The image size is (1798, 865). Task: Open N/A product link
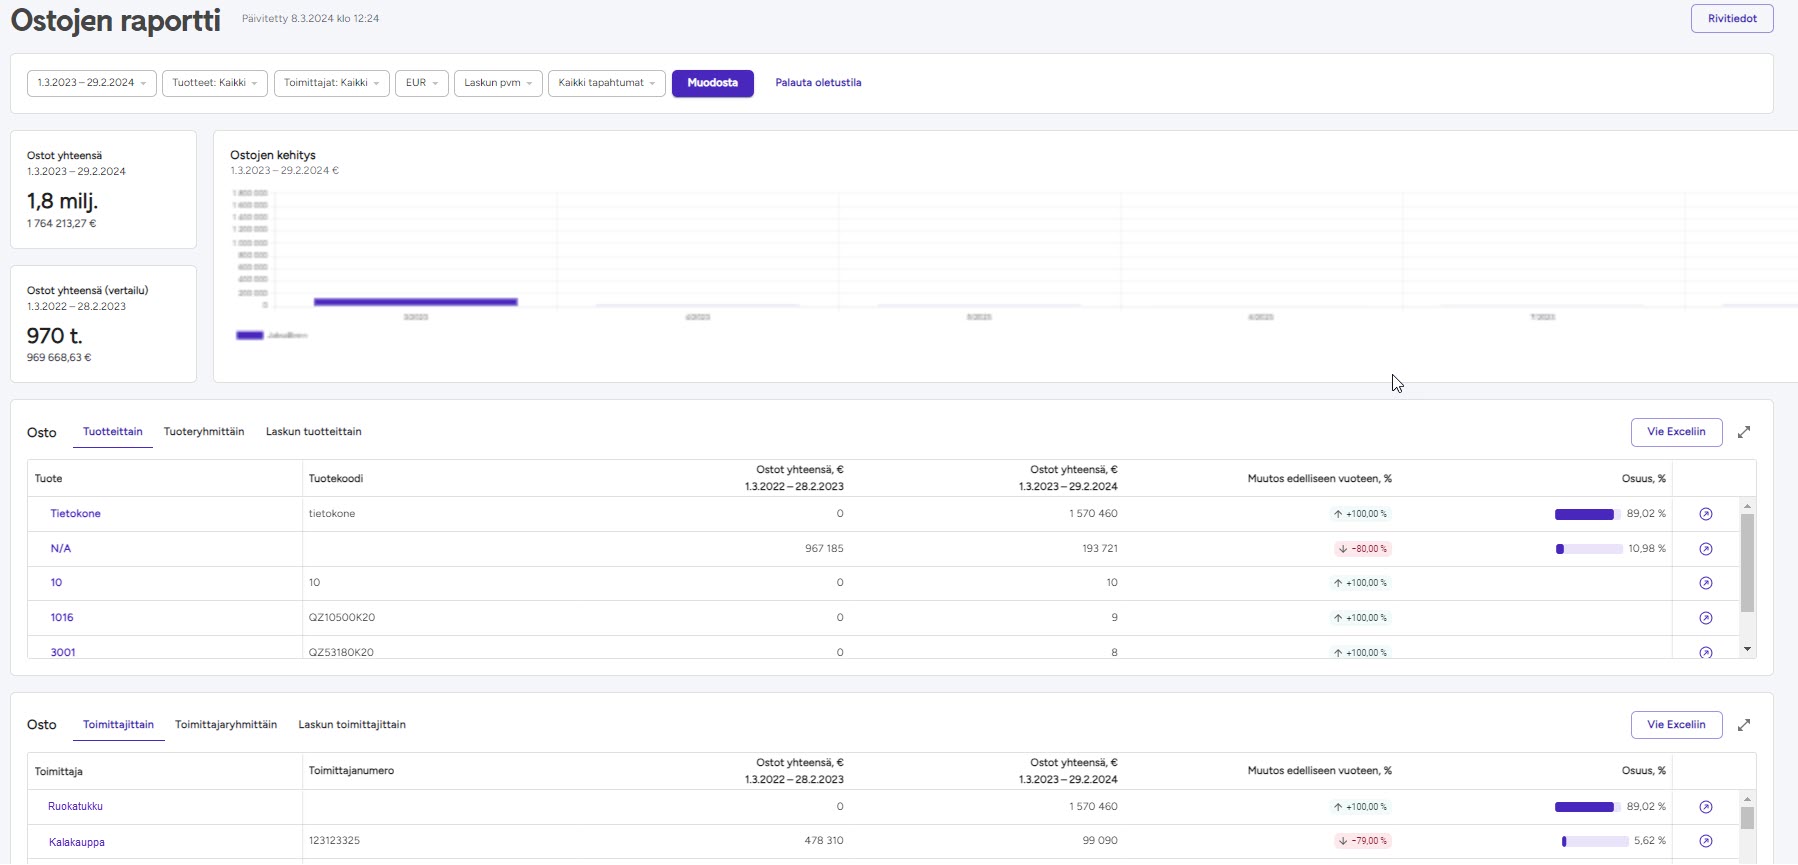(61, 549)
